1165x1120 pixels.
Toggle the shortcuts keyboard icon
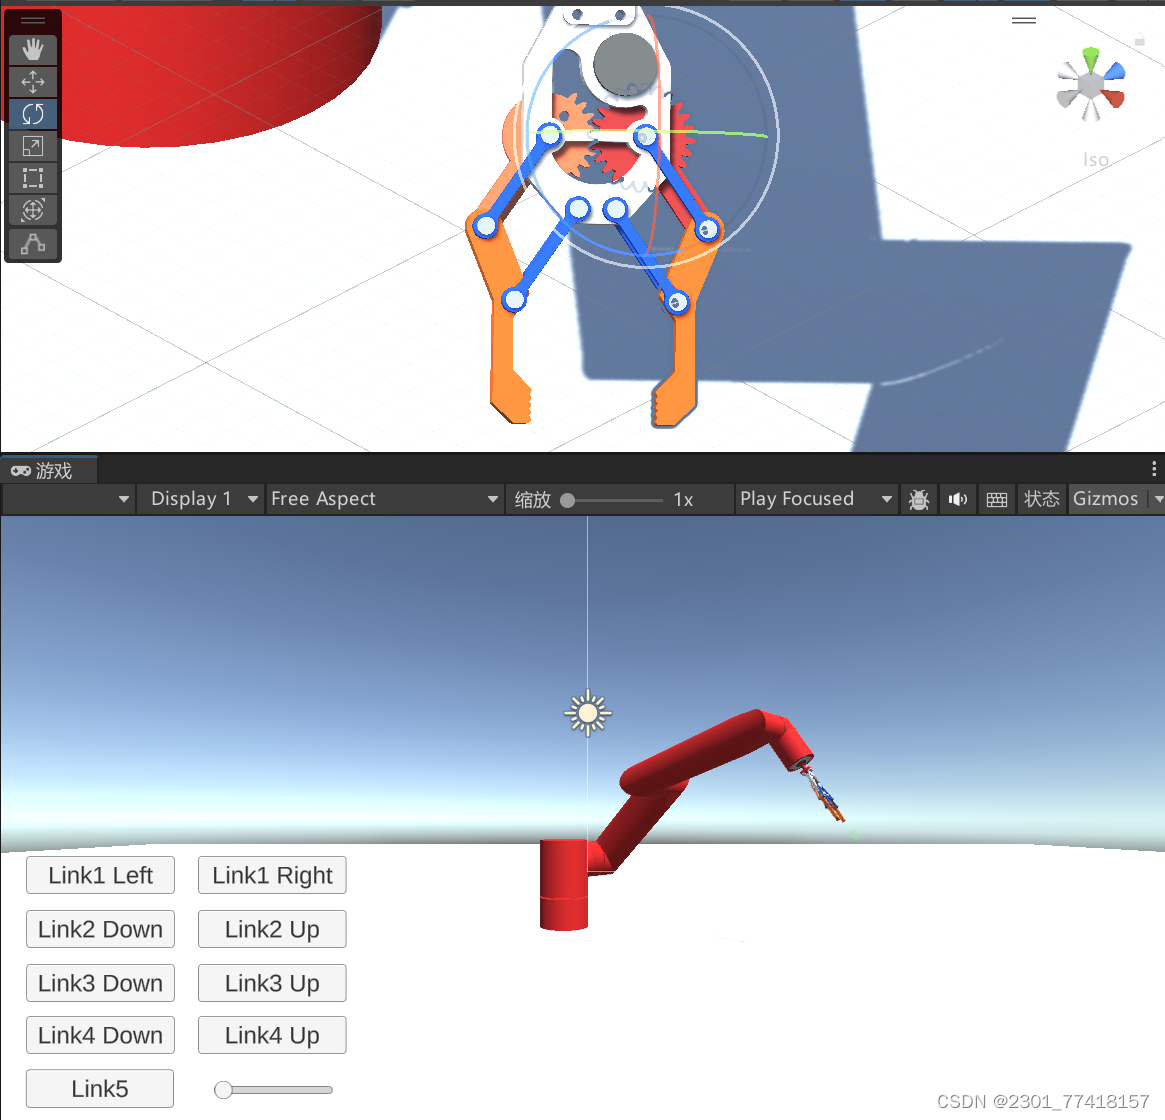[996, 499]
